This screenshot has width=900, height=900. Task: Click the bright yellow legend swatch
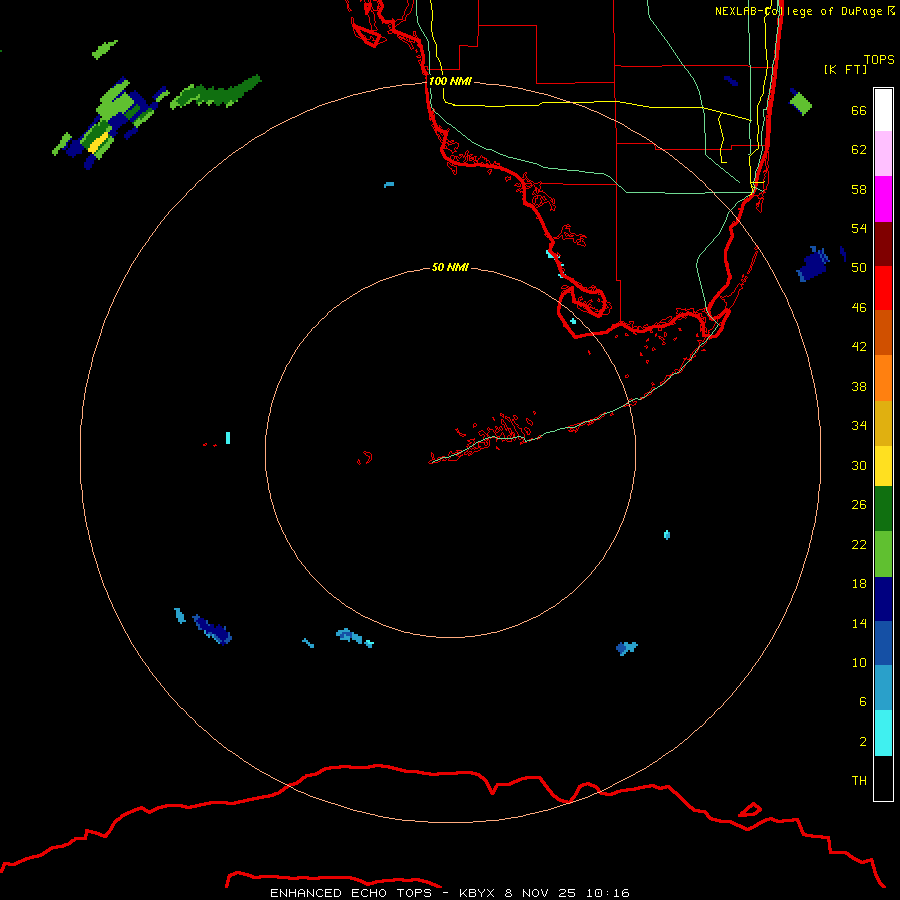(x=883, y=466)
